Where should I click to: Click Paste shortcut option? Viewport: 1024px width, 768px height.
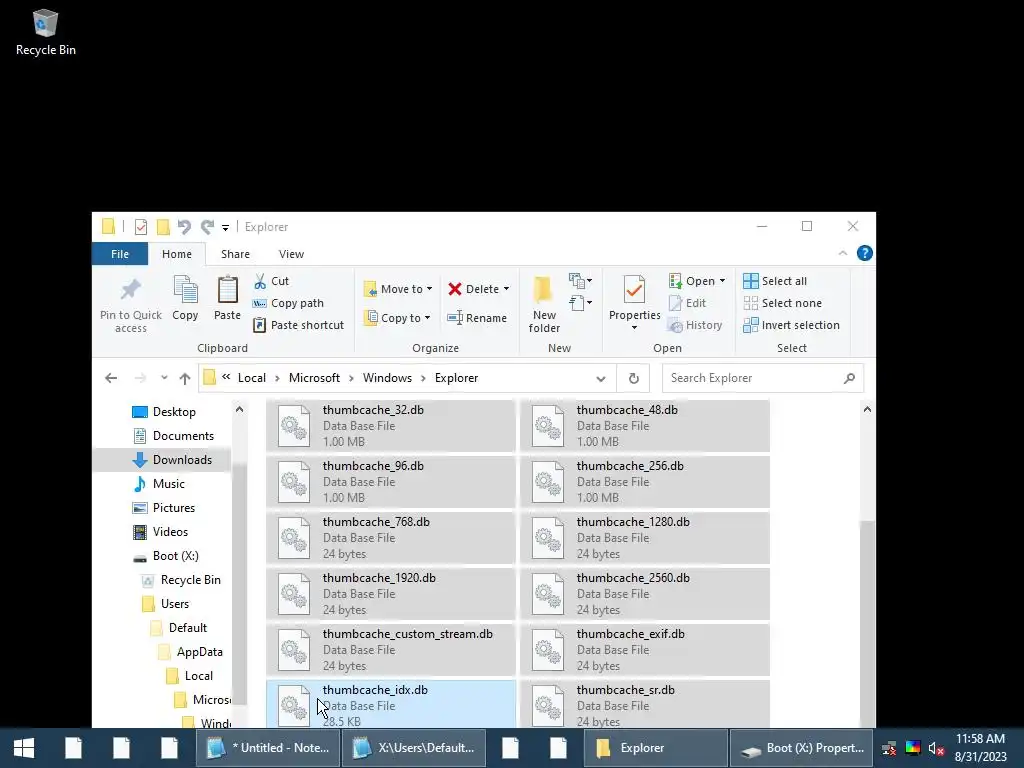click(298, 325)
